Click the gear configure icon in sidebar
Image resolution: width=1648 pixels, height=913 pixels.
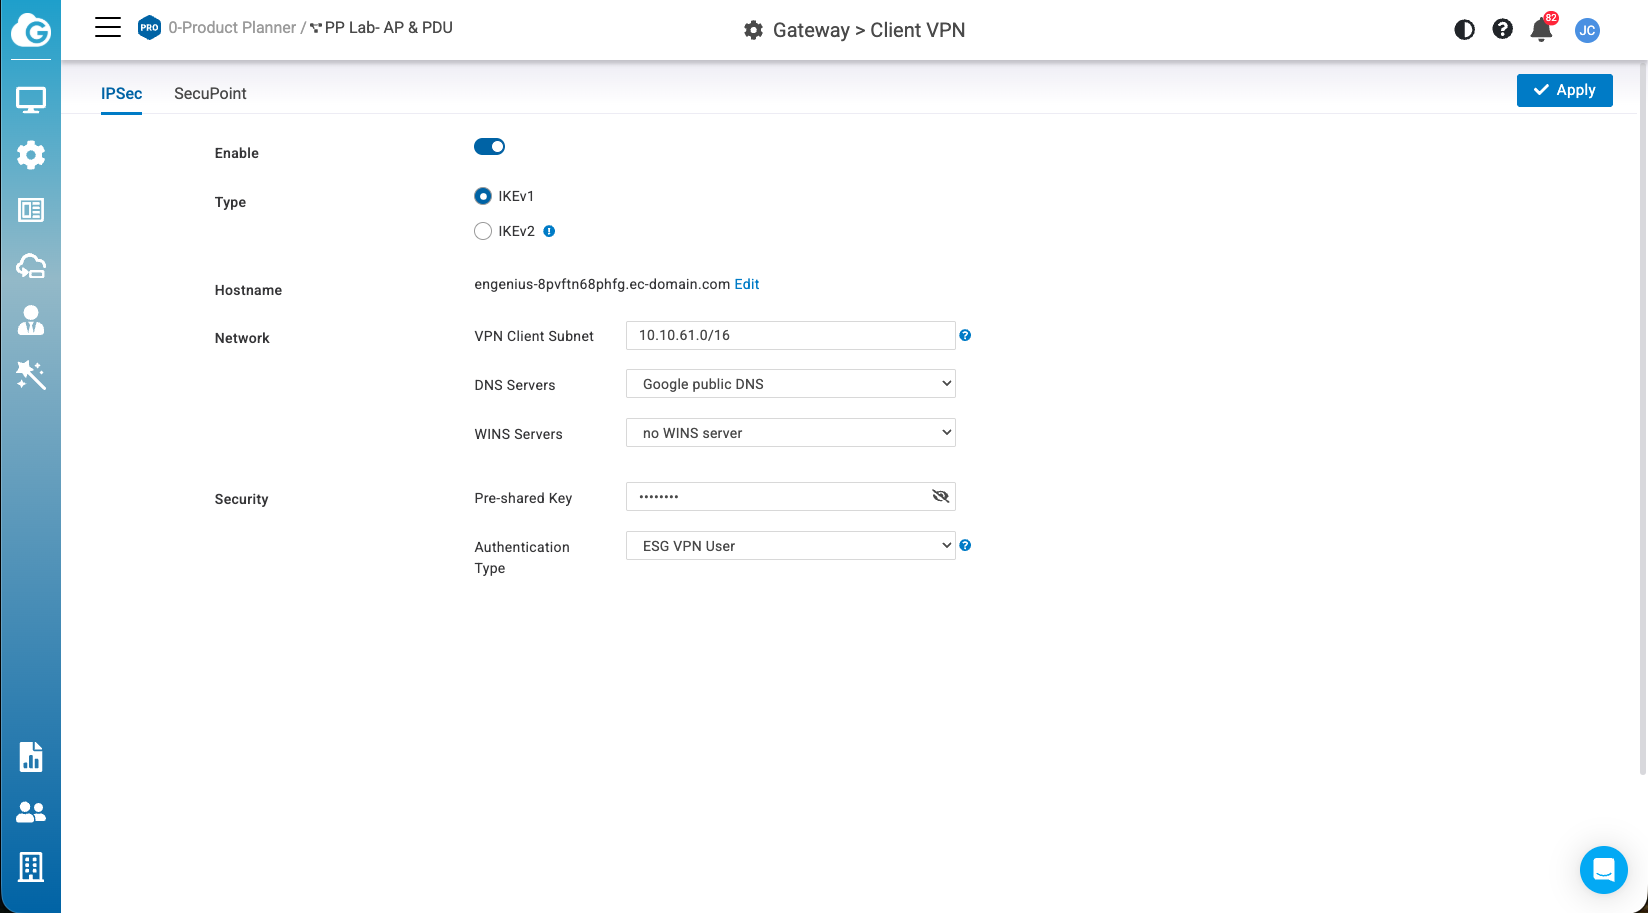pos(30,155)
